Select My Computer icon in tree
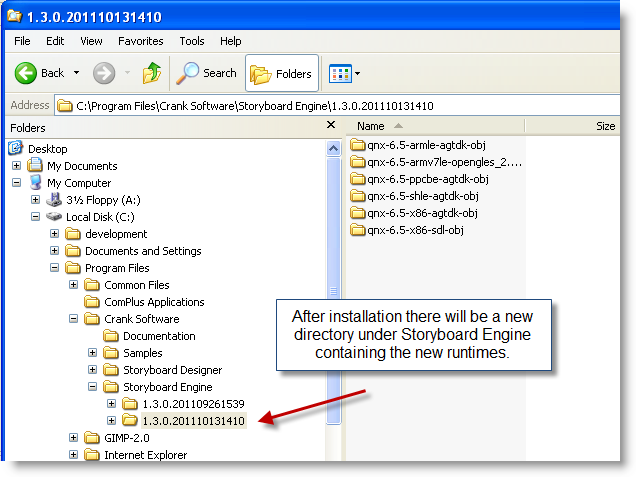 (x=36, y=182)
